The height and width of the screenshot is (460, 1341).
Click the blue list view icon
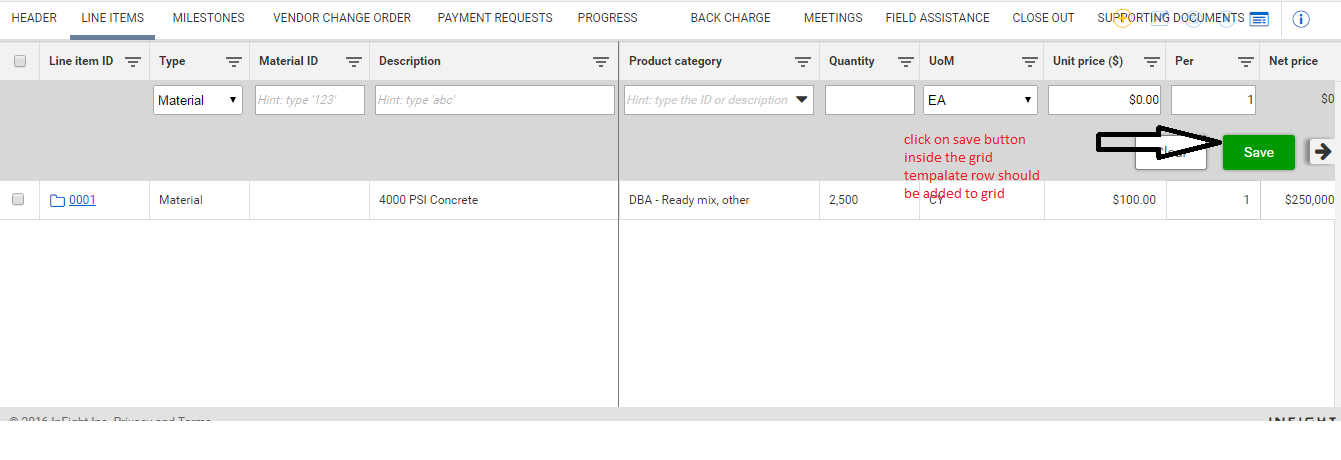pyautogui.click(x=1259, y=19)
